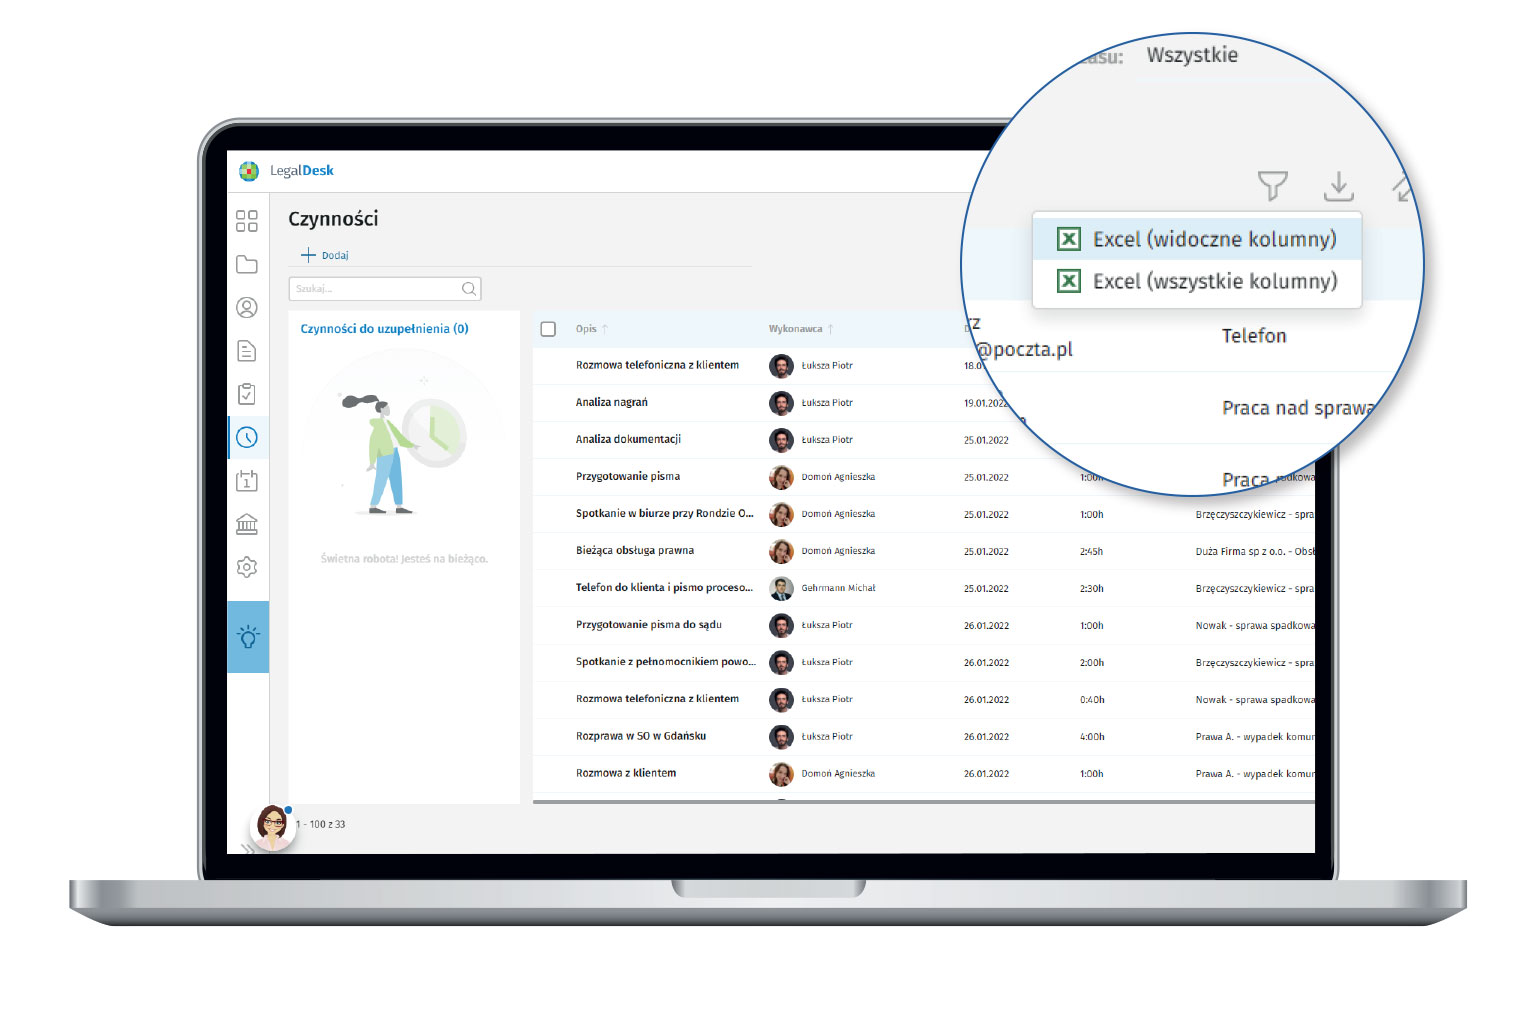
Task: Open the clipboard checklist icon in sidebar
Action: [247, 394]
